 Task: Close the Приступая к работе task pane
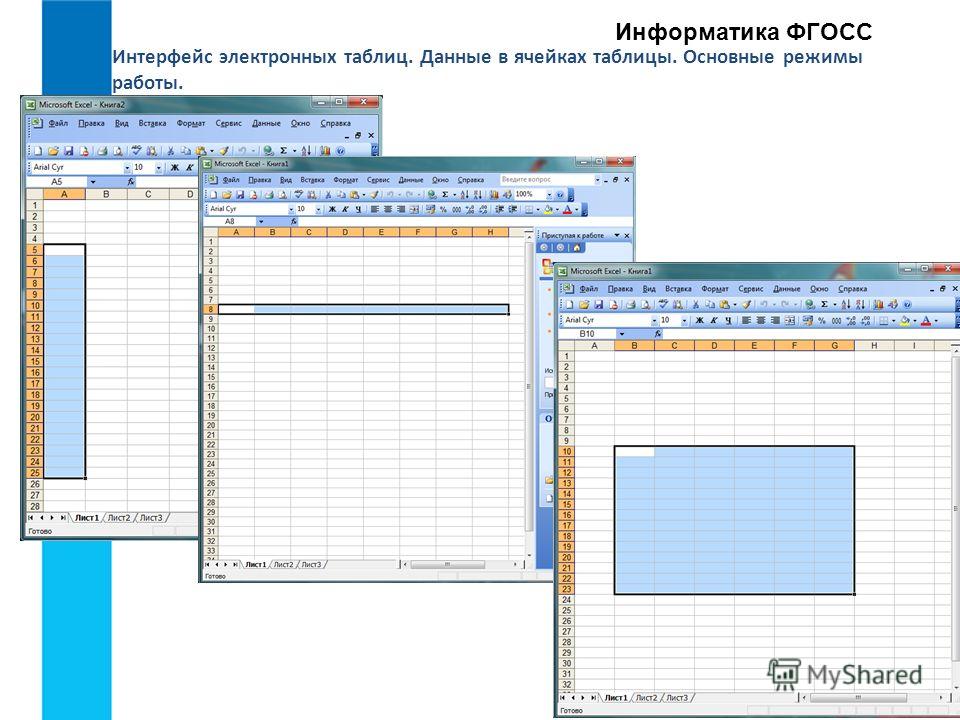tap(626, 235)
